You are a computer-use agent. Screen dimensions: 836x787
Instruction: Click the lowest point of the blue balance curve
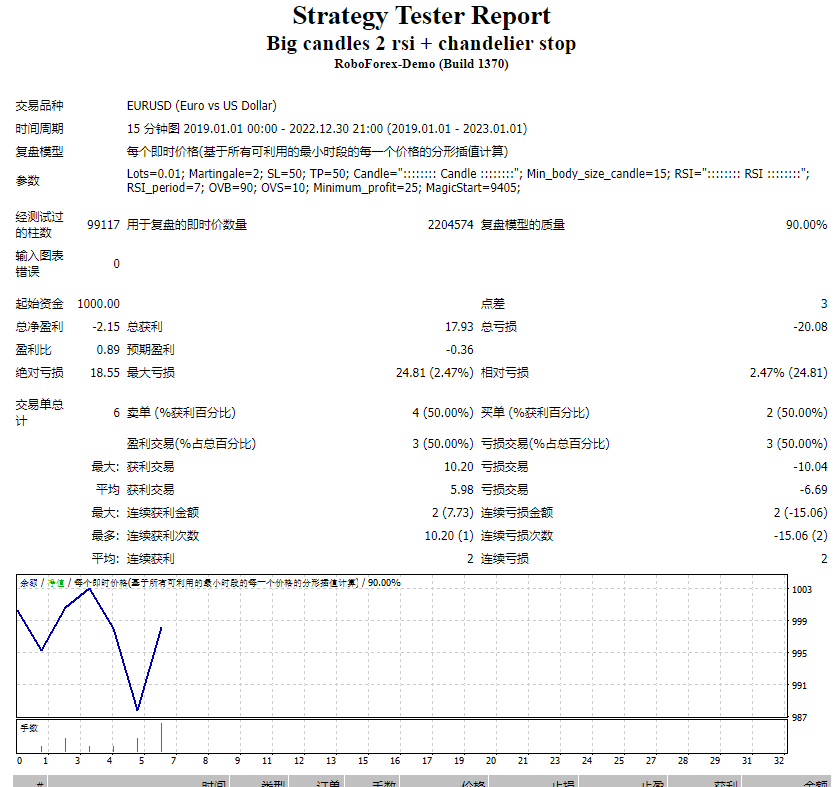pos(138,710)
